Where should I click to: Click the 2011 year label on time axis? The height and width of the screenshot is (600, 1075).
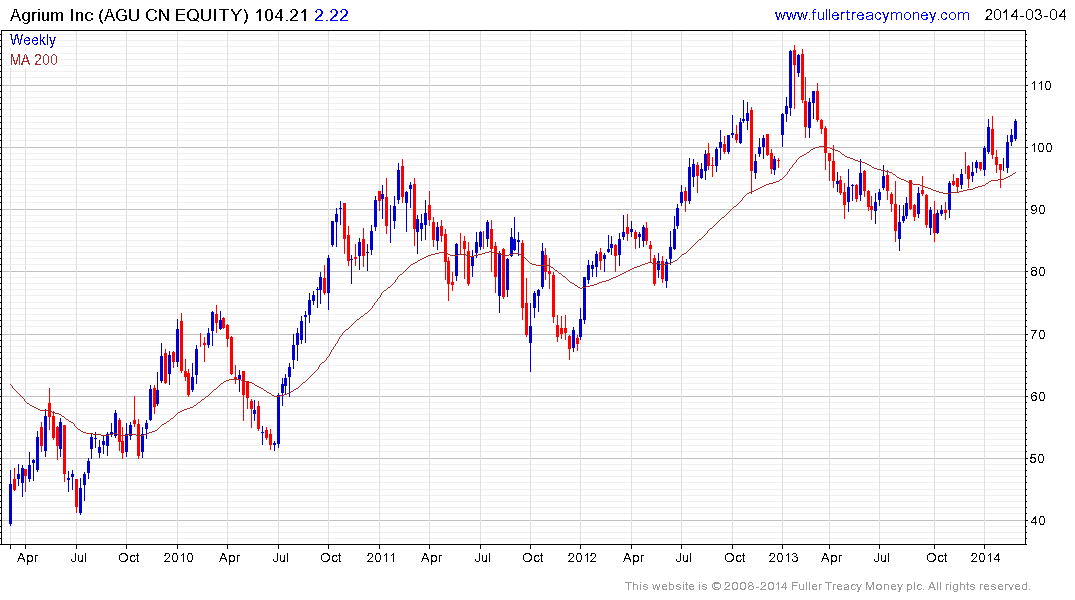381,557
